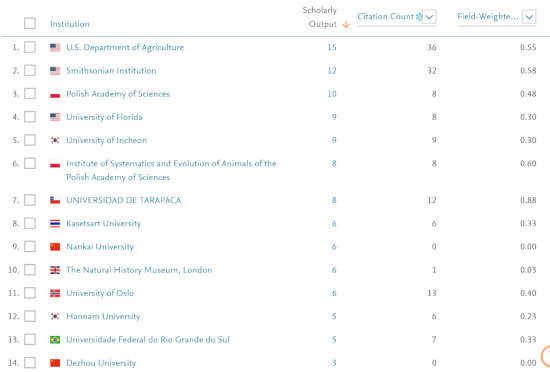Open the Citation Count dropdown arrow
The image size is (550, 372).
pos(429,17)
